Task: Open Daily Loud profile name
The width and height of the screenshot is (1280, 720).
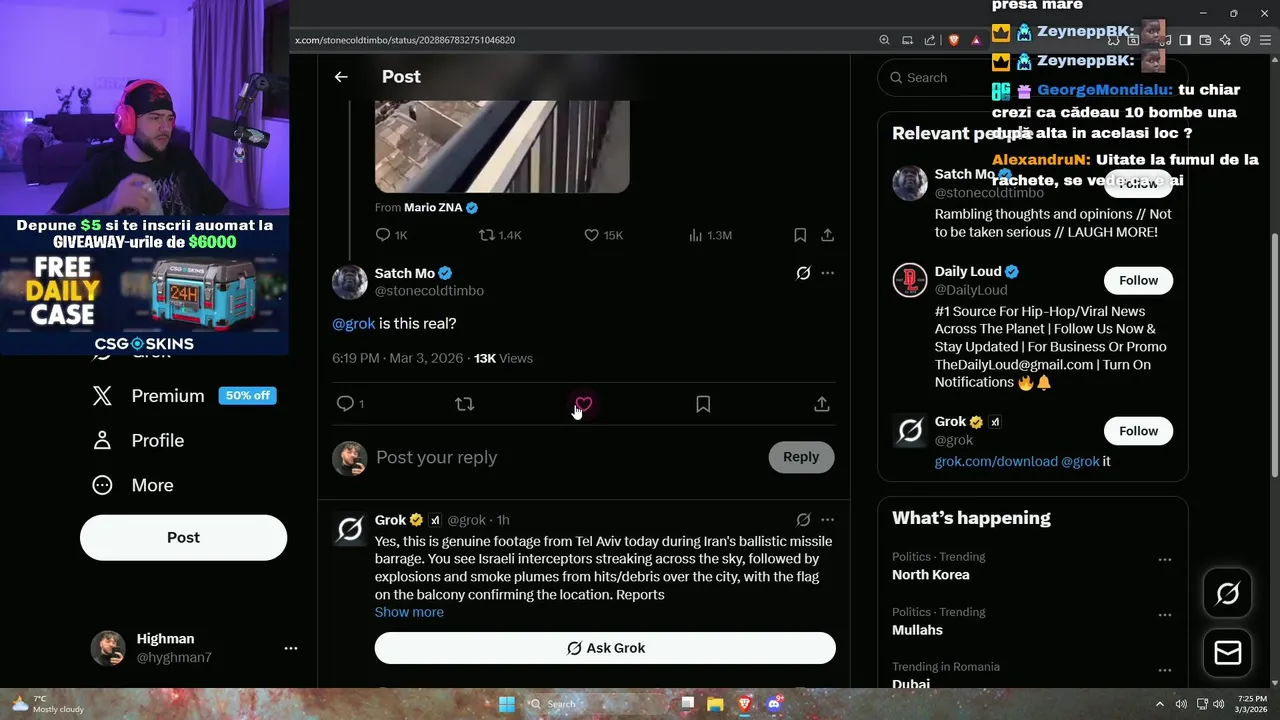Action: 968,272
